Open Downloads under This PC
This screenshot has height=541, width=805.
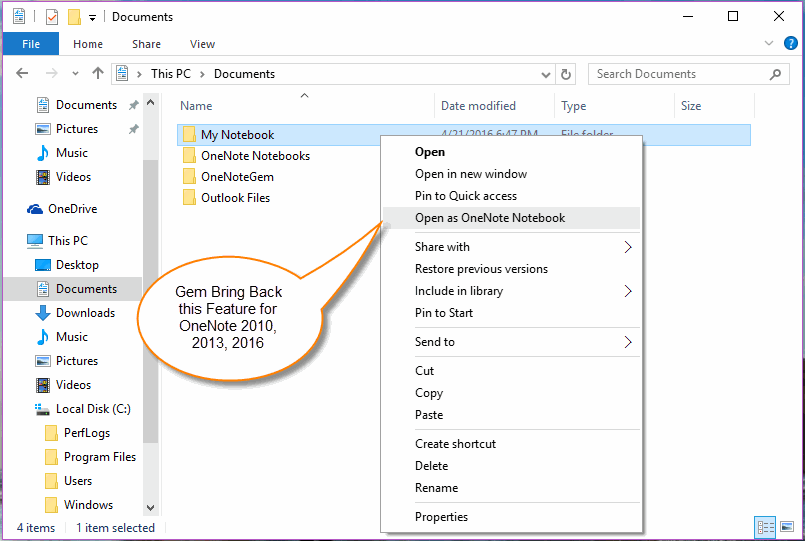(75, 313)
